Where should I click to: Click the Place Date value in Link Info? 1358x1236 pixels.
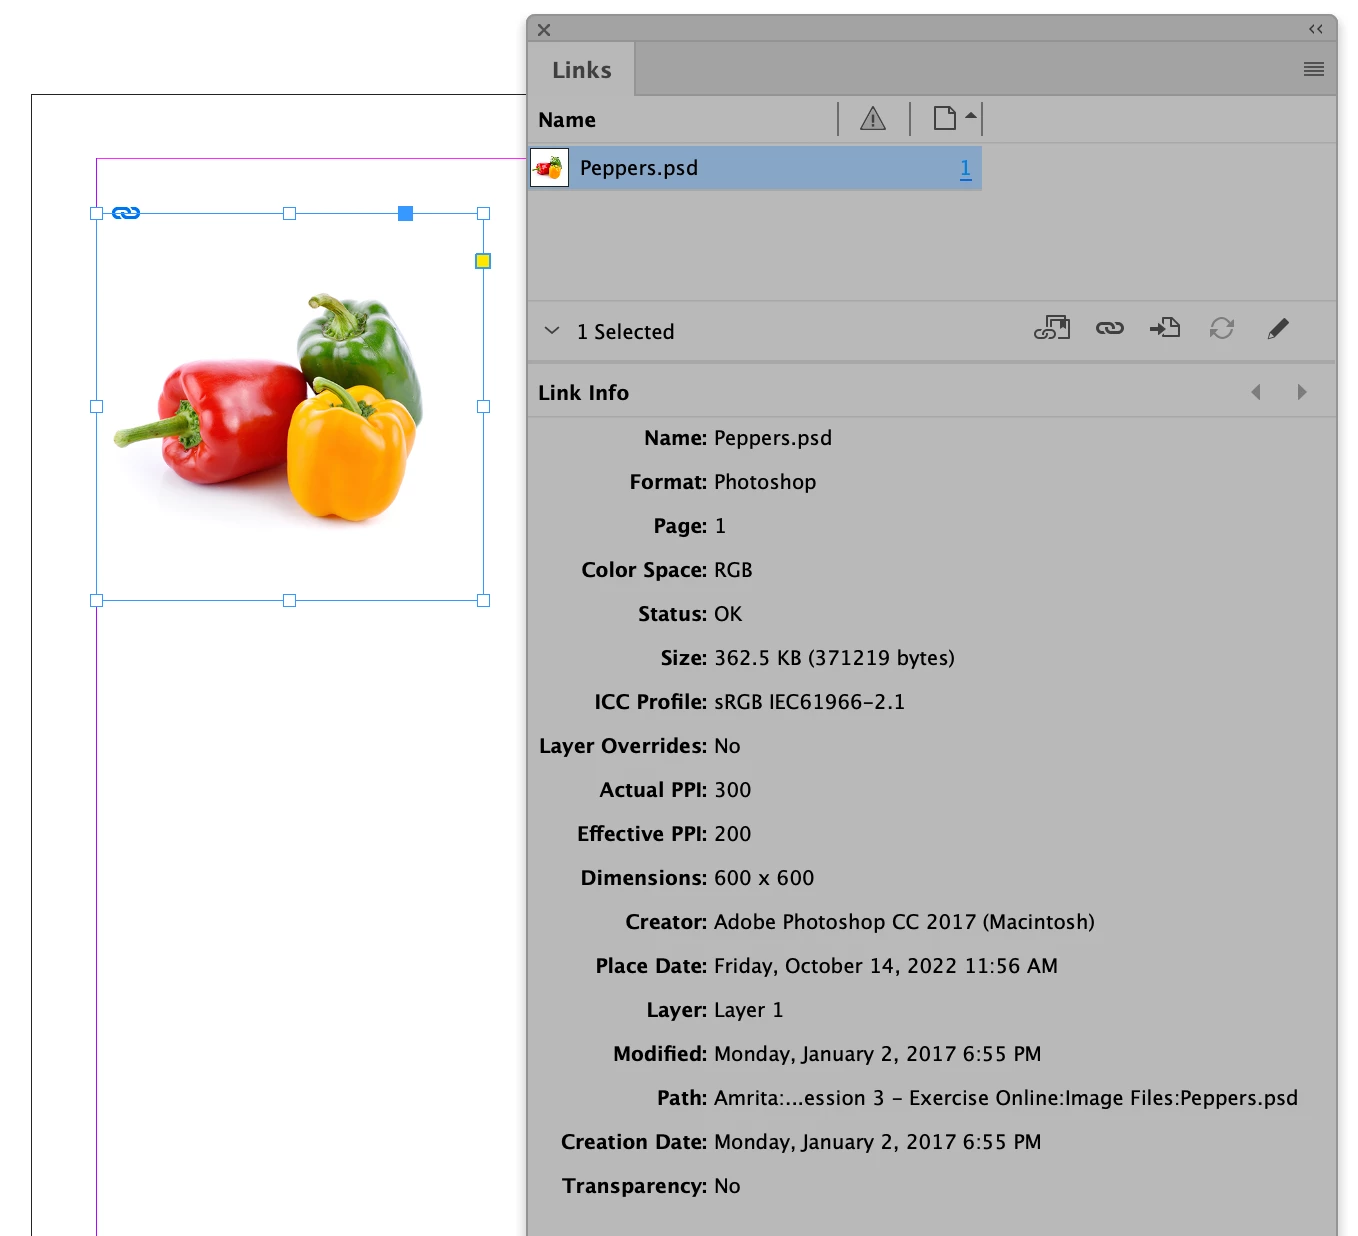point(886,966)
